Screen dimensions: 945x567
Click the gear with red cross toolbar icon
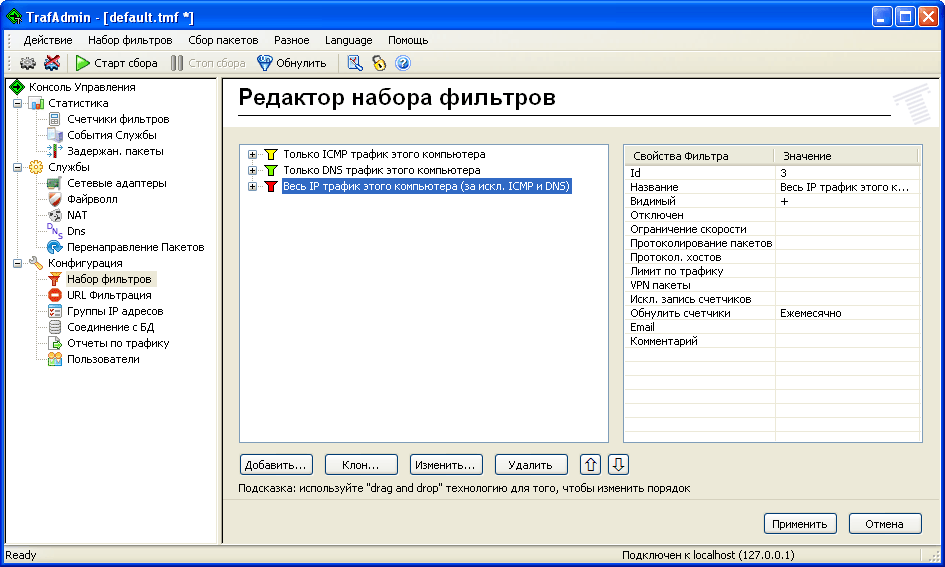click(52, 63)
